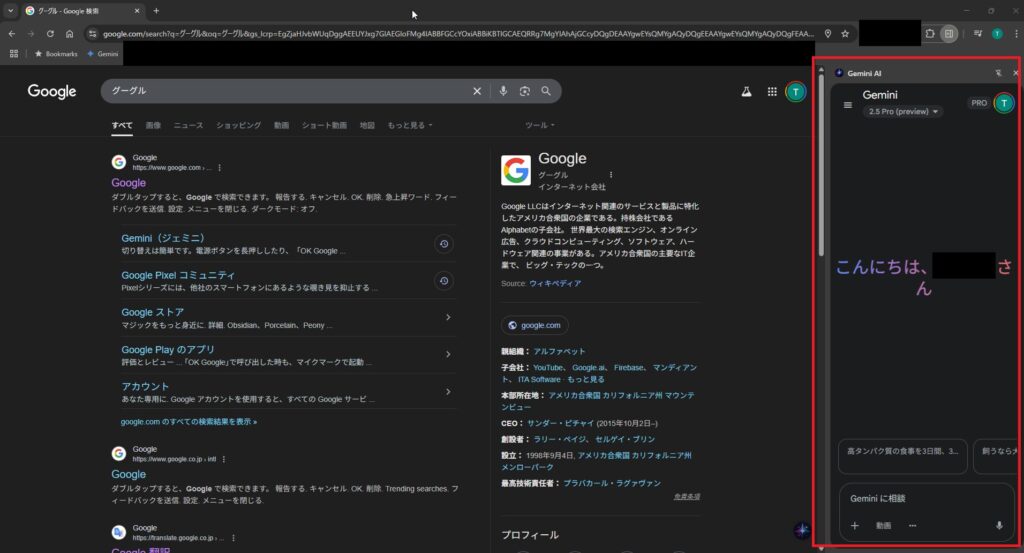1024x553 pixels.
Task: Open the Gemini bookmark
Action: [103, 54]
